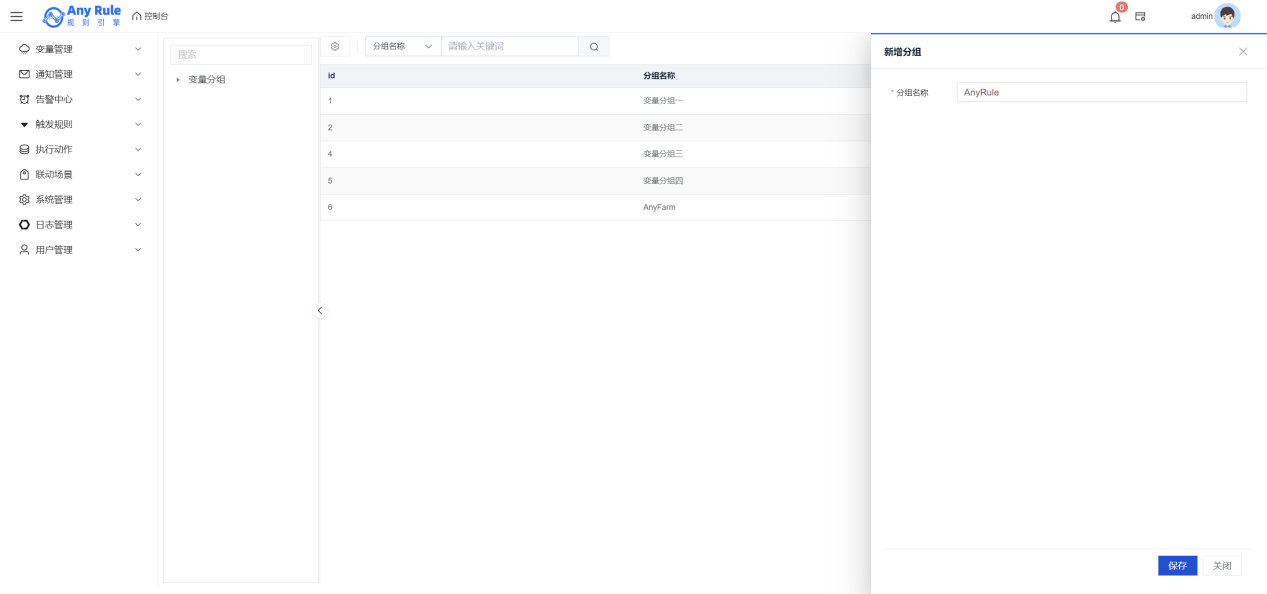Click the 保存 button

[x=1177, y=566]
